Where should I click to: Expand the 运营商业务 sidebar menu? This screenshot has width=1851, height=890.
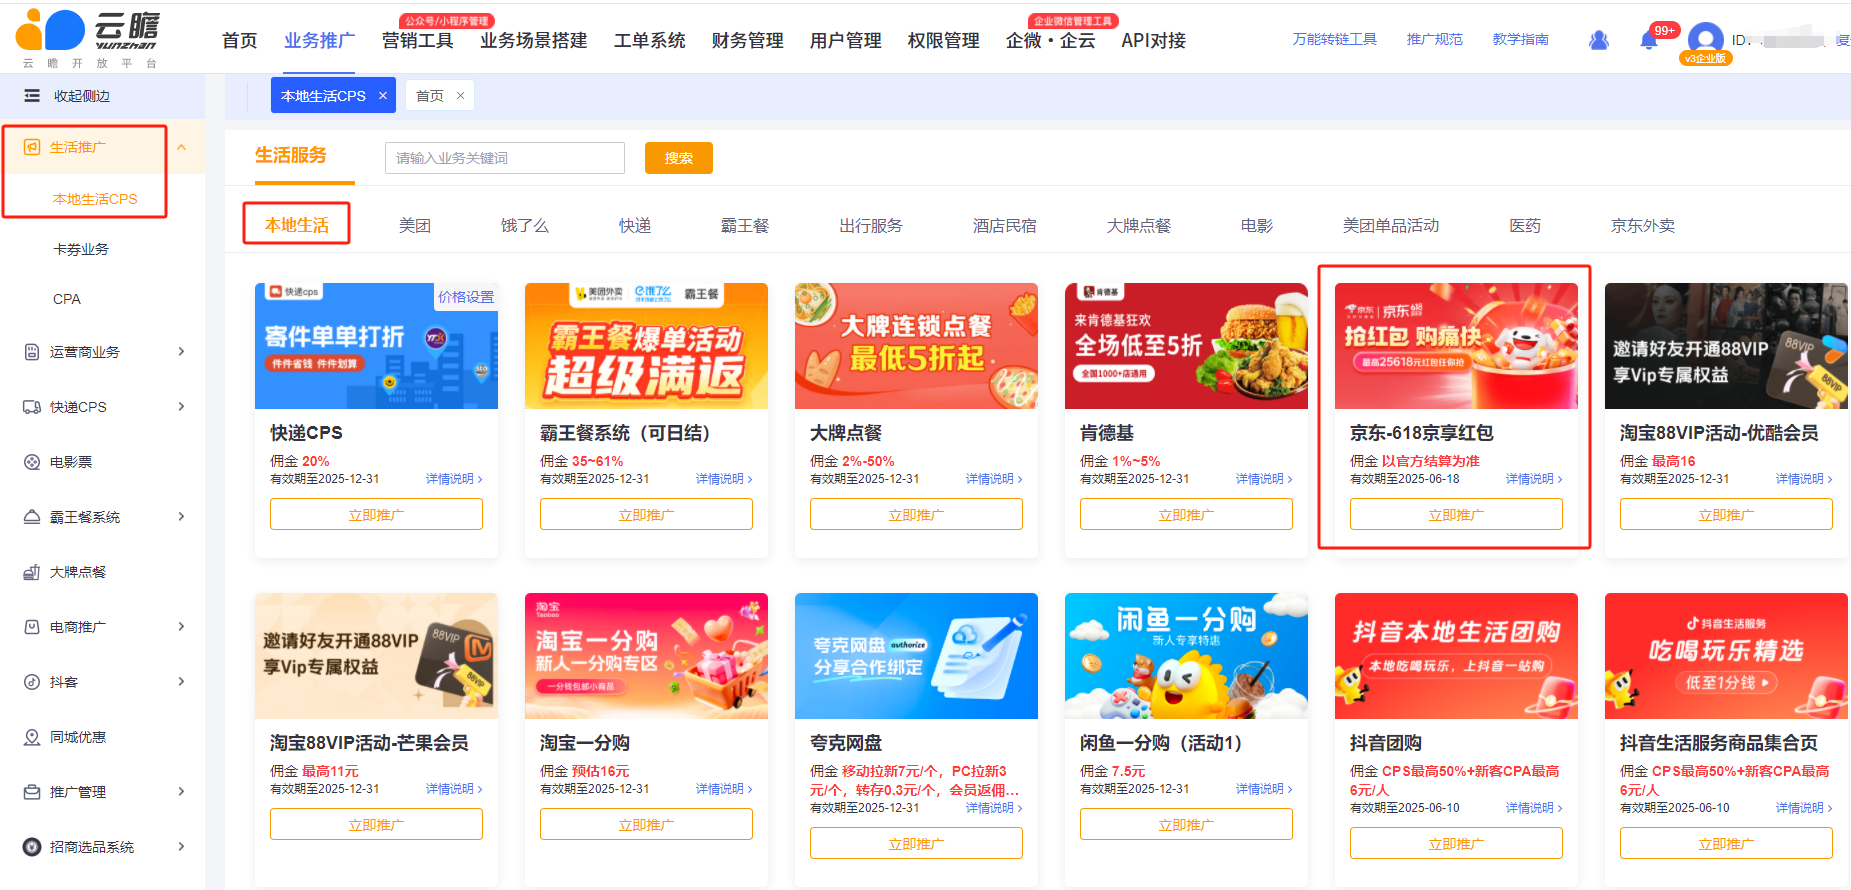click(x=181, y=352)
